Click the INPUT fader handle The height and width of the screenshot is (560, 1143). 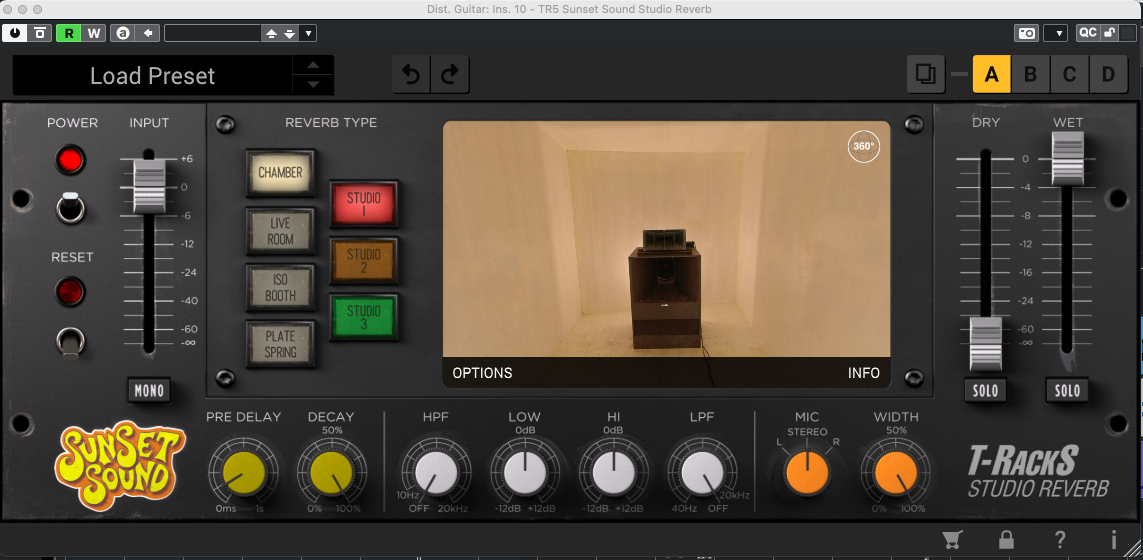pos(149,187)
